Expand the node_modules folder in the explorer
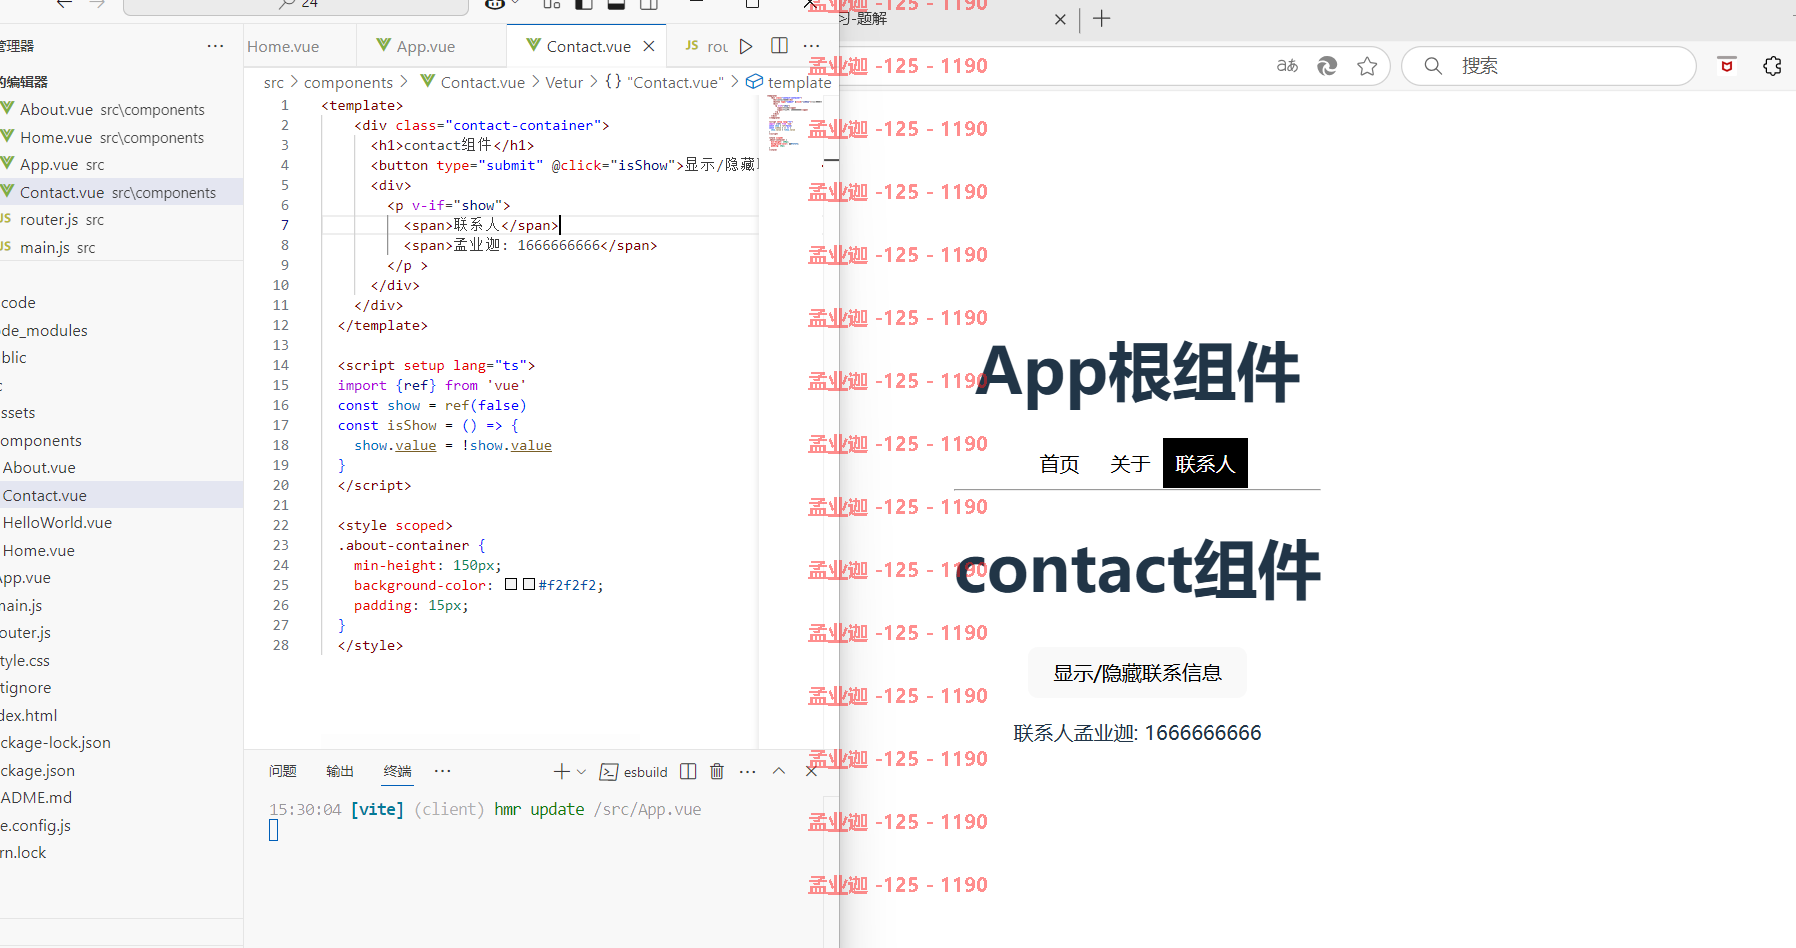 tap(121, 330)
